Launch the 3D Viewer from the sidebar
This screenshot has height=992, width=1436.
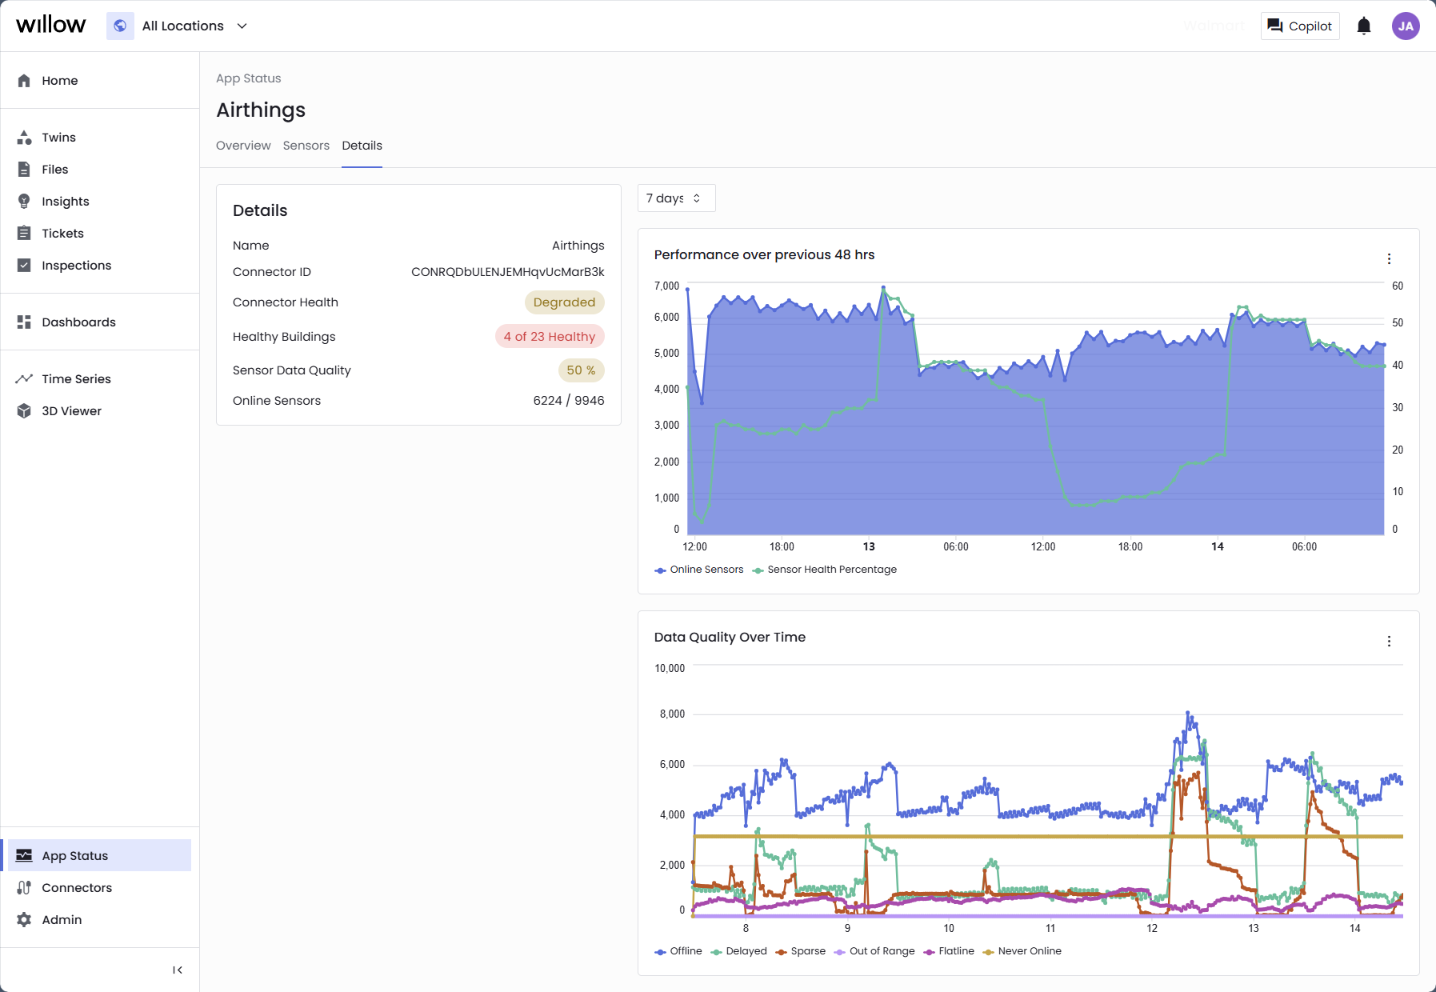click(x=71, y=410)
